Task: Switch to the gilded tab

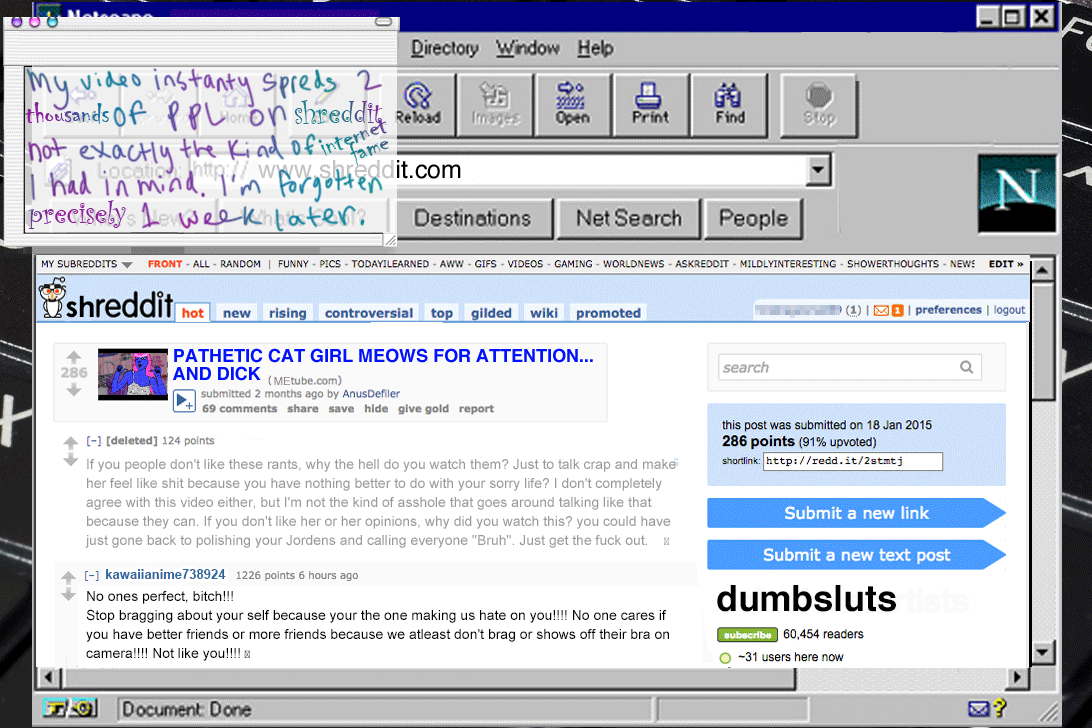Action: click(x=491, y=313)
